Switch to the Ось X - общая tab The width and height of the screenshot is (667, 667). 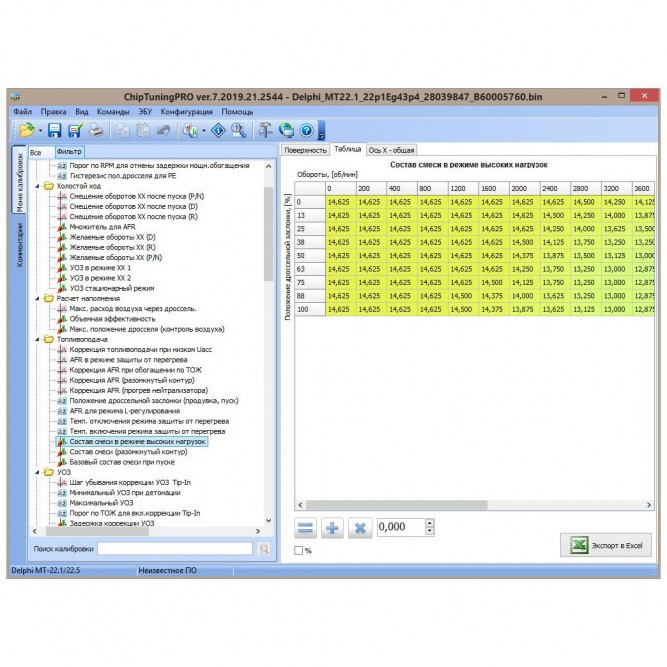point(391,150)
